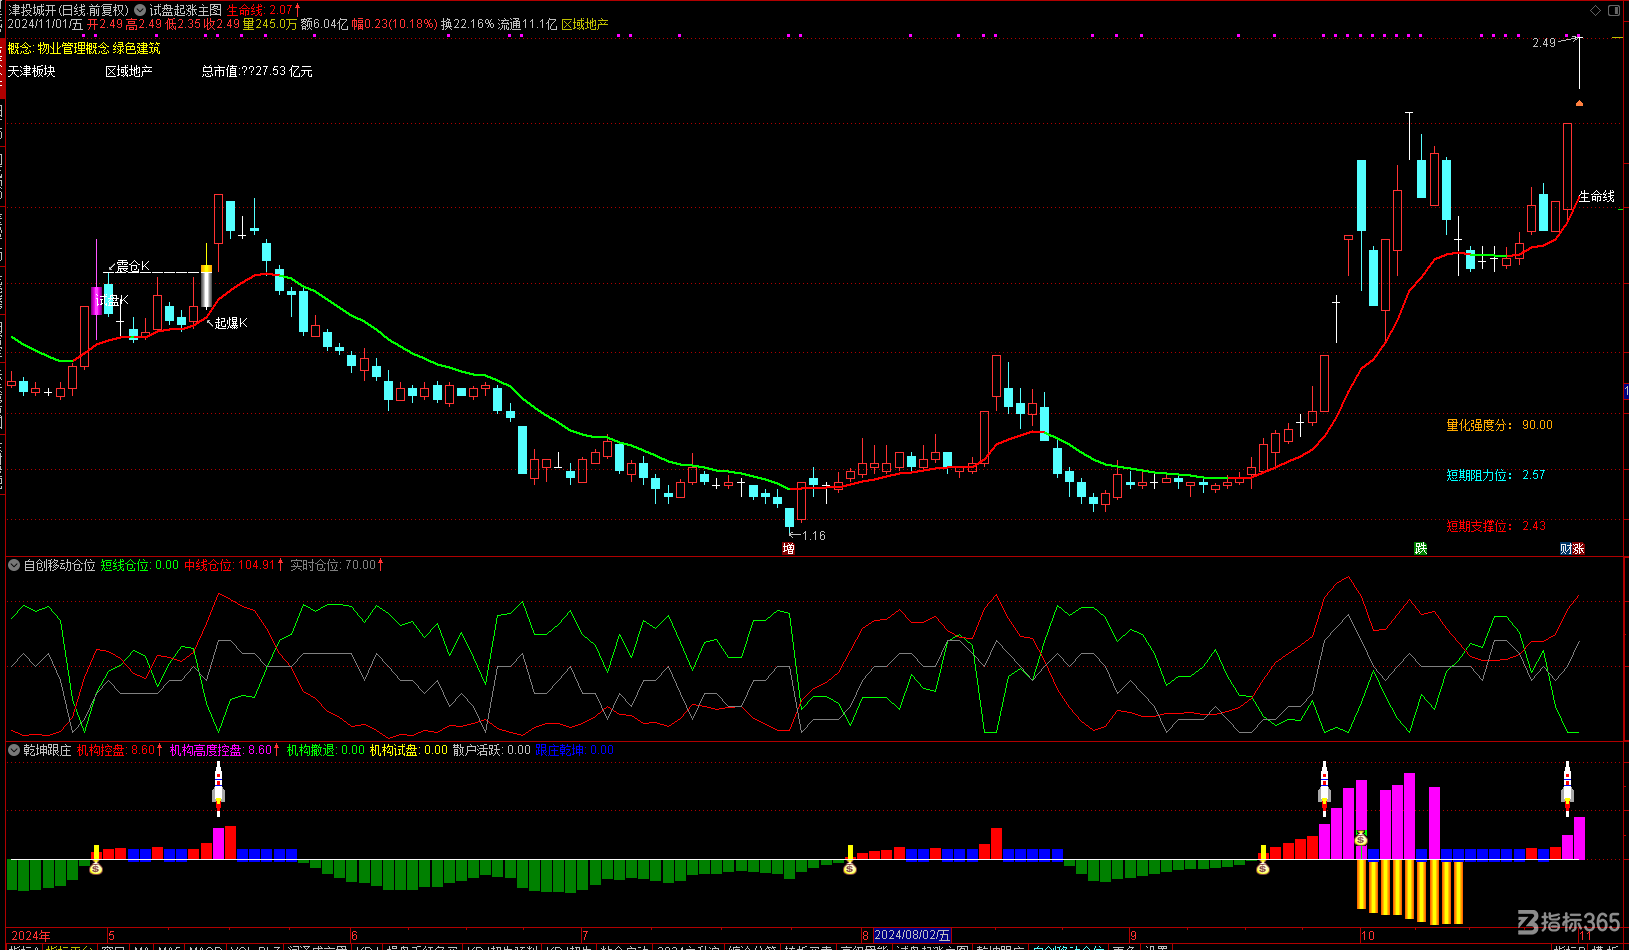Switch to the 设置 tab at bottom

click(x=1157, y=947)
